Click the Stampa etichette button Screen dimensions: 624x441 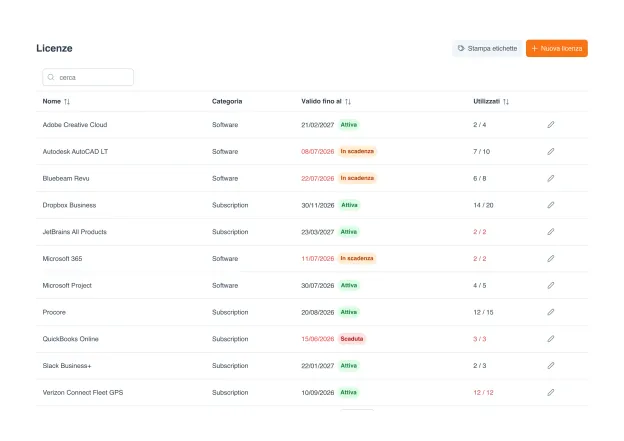point(487,48)
